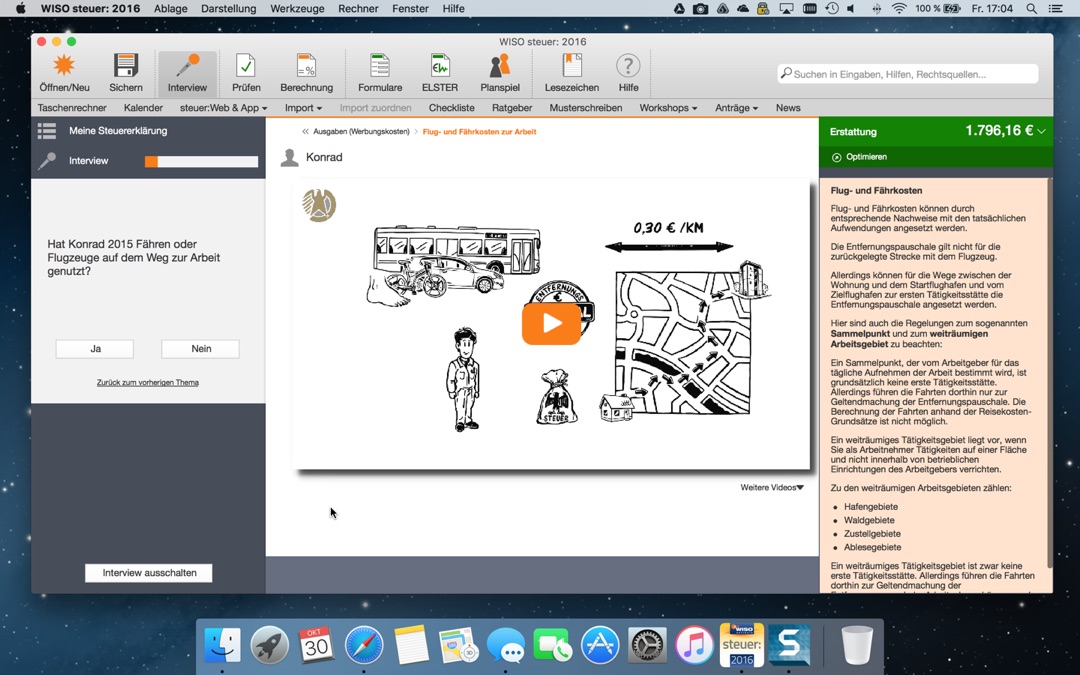Open the Ratgeber toolbar entry

(512, 107)
